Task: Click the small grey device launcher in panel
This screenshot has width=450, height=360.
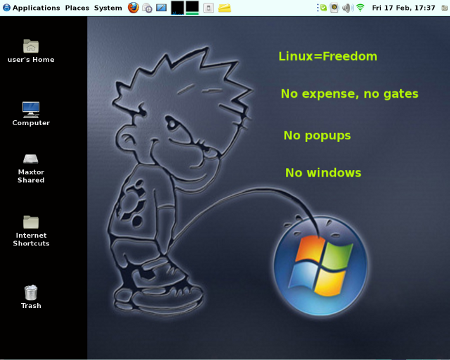Action: [208, 8]
